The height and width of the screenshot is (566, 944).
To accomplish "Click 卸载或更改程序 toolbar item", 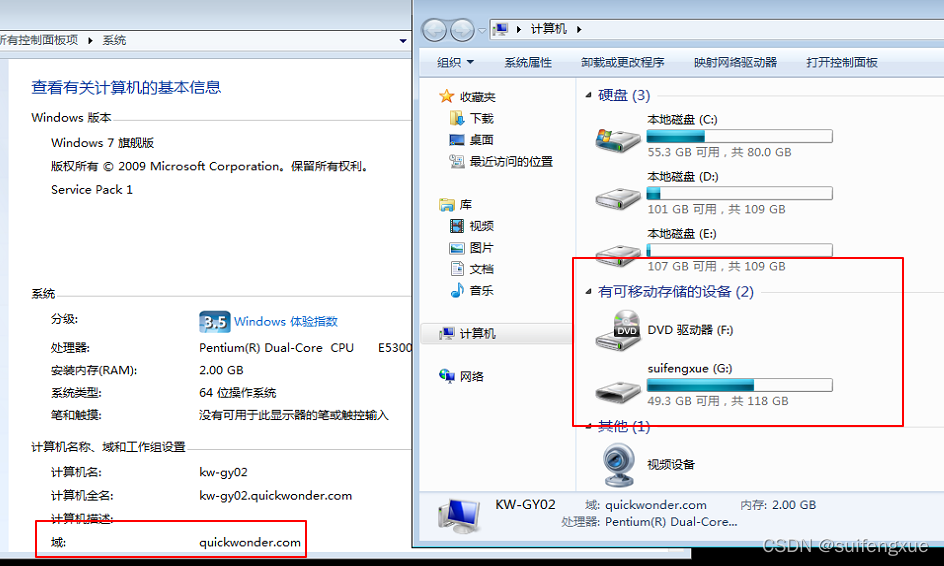I will tap(623, 62).
